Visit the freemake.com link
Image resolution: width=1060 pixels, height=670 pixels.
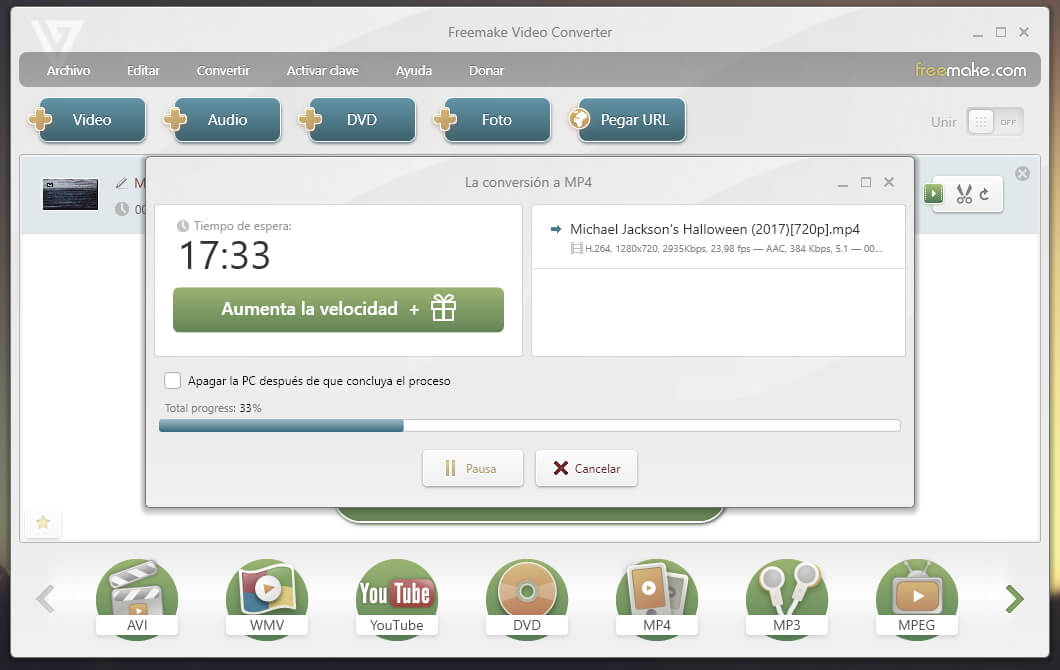click(x=970, y=70)
